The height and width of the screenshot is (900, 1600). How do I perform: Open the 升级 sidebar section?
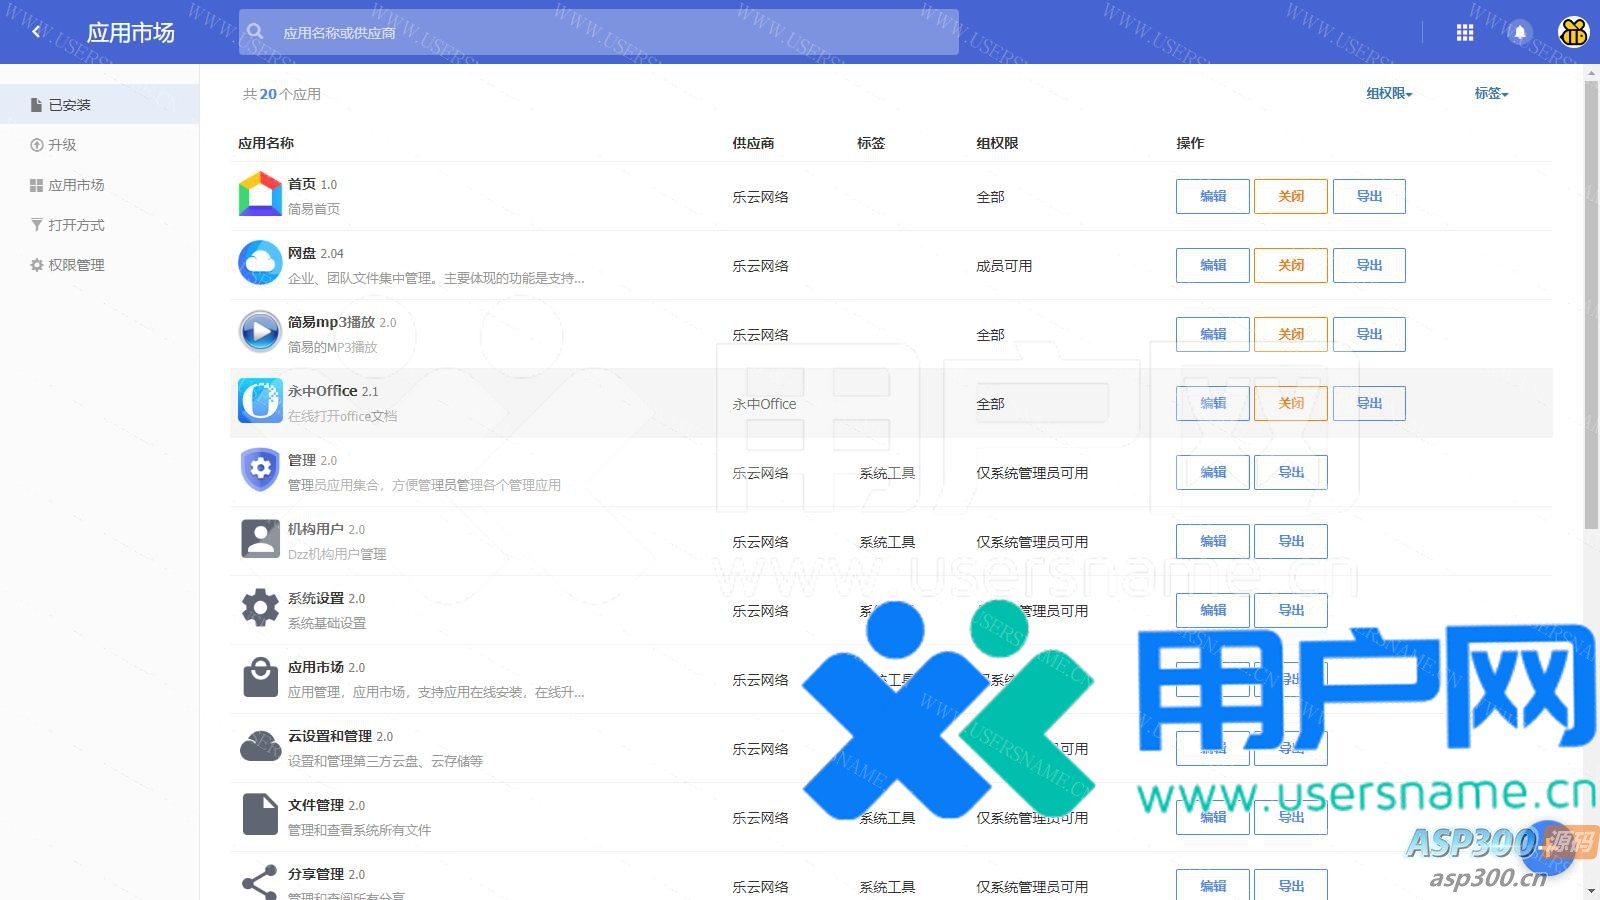(x=100, y=144)
